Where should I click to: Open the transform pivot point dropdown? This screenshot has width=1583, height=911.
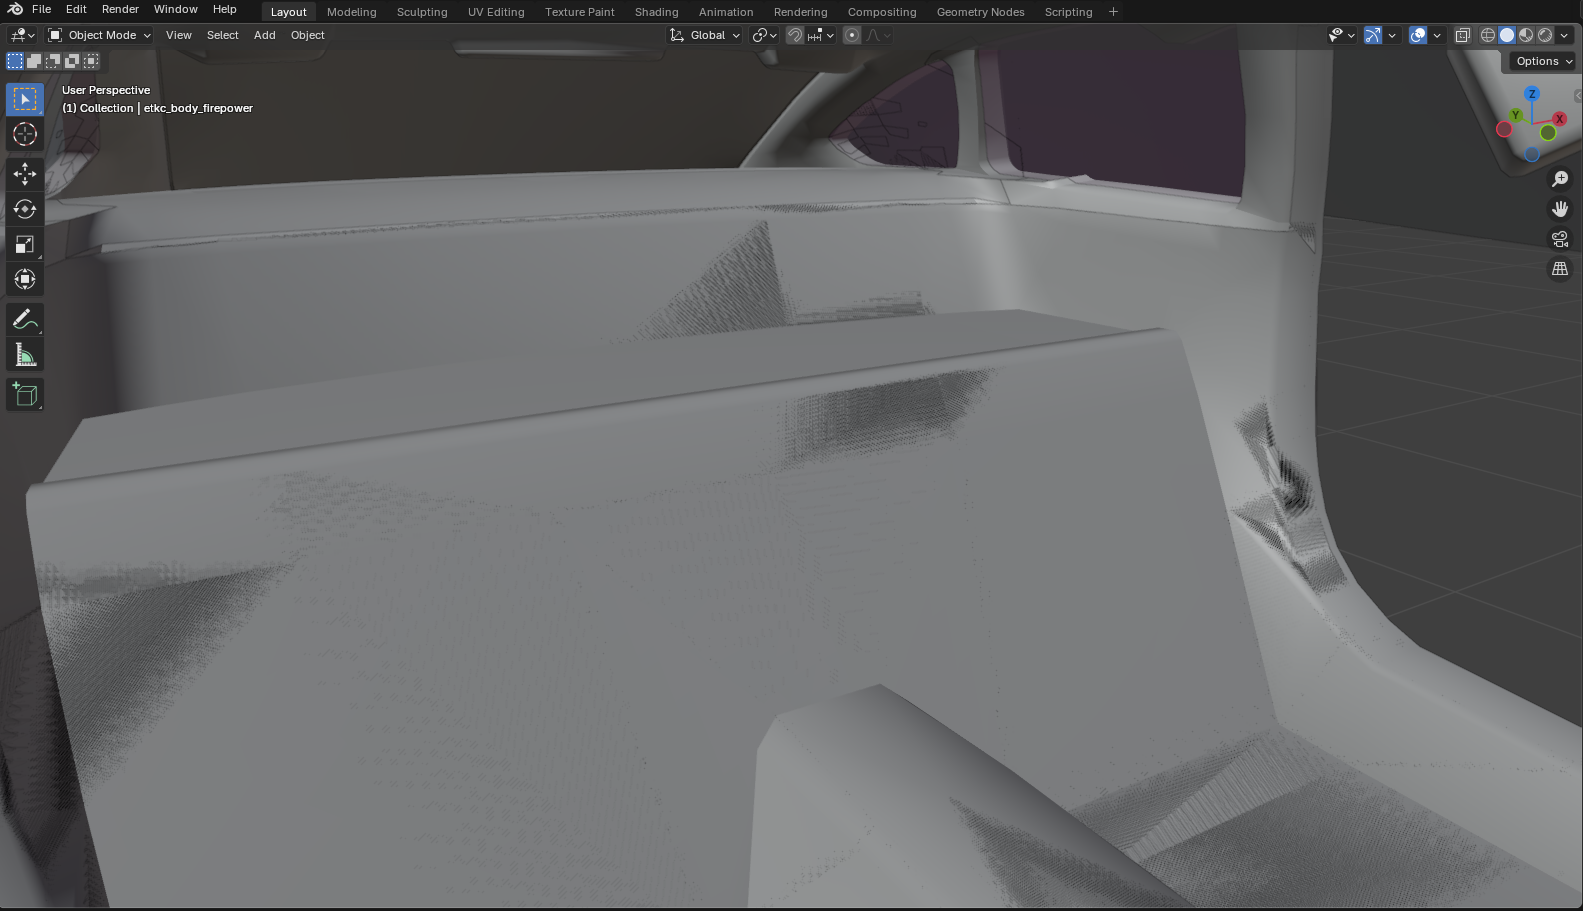[765, 35]
